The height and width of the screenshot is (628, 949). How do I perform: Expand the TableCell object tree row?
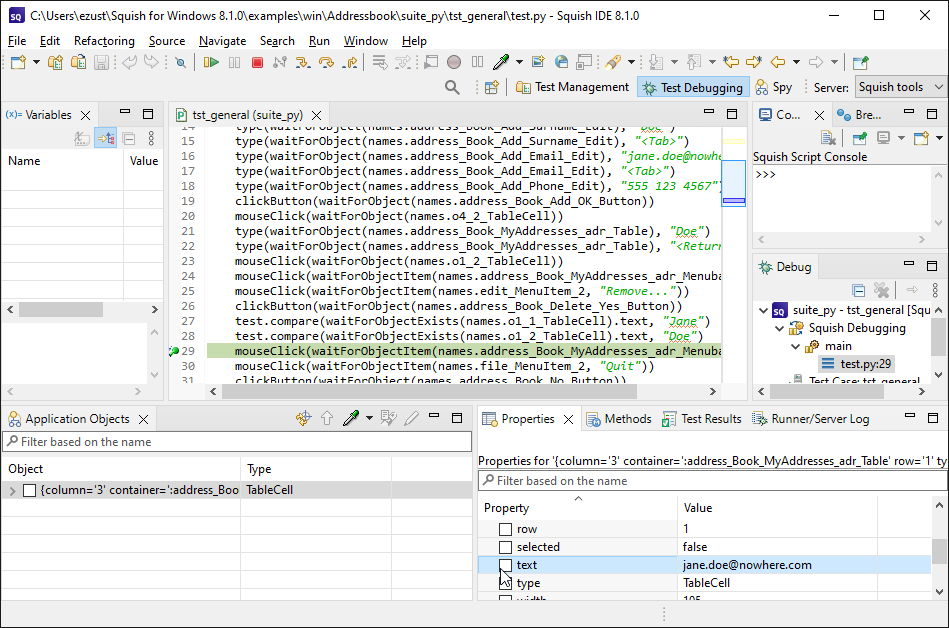point(12,491)
